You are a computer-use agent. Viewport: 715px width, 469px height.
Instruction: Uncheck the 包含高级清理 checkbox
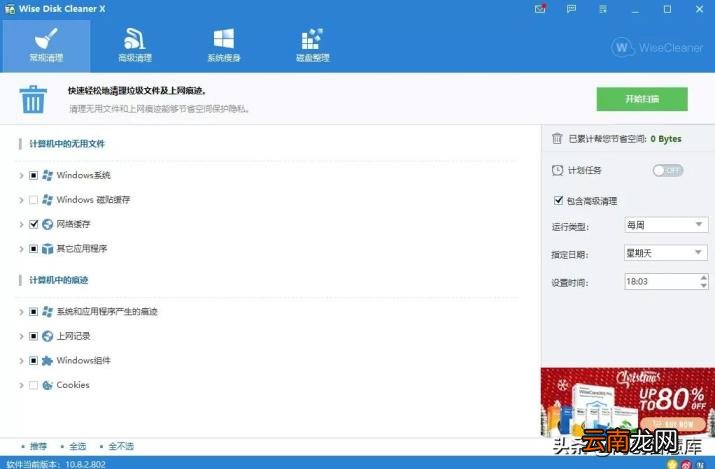coord(558,200)
